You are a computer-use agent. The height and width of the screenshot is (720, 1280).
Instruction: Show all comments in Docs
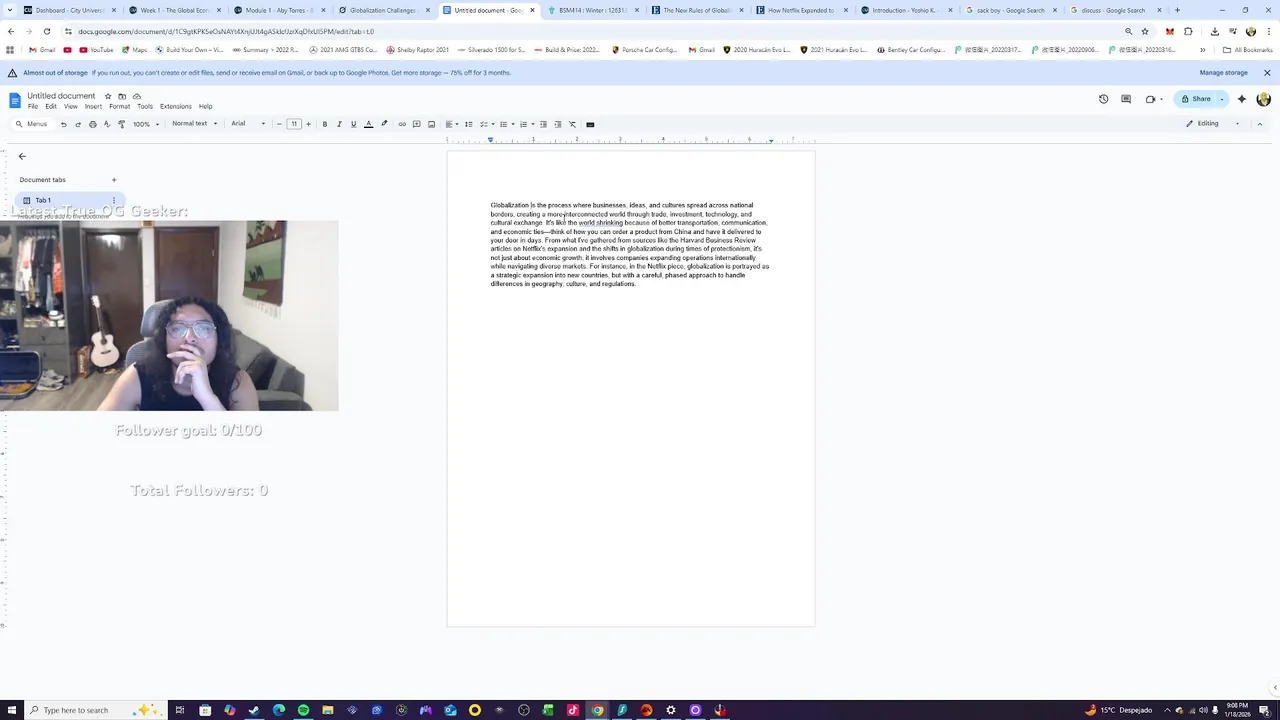pyautogui.click(x=1126, y=99)
